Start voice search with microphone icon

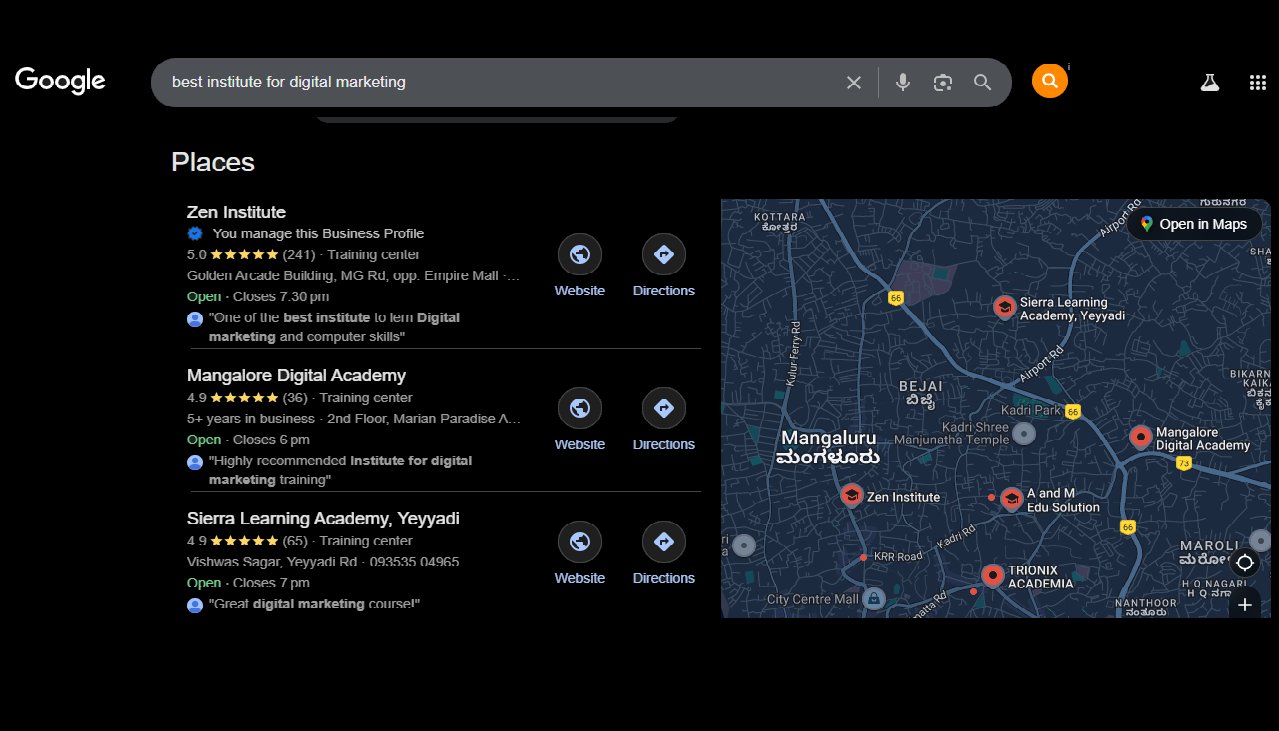pos(902,83)
